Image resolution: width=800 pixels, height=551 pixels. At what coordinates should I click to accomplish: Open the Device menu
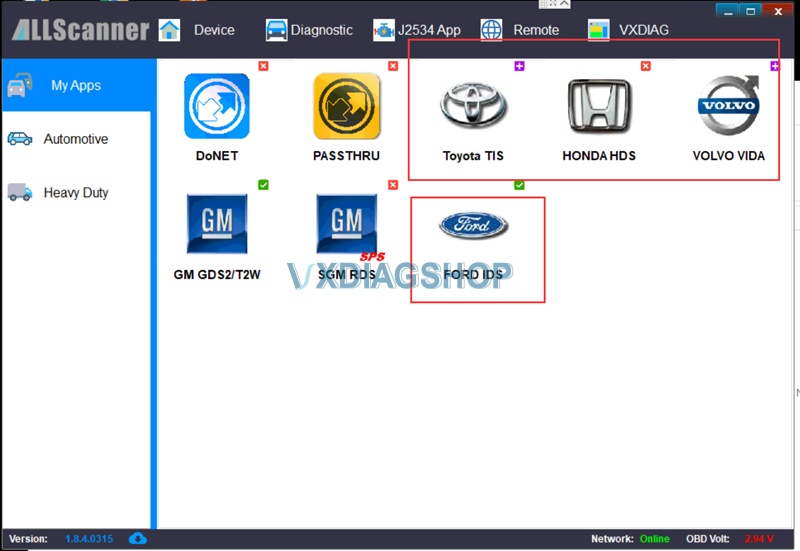coord(214,30)
